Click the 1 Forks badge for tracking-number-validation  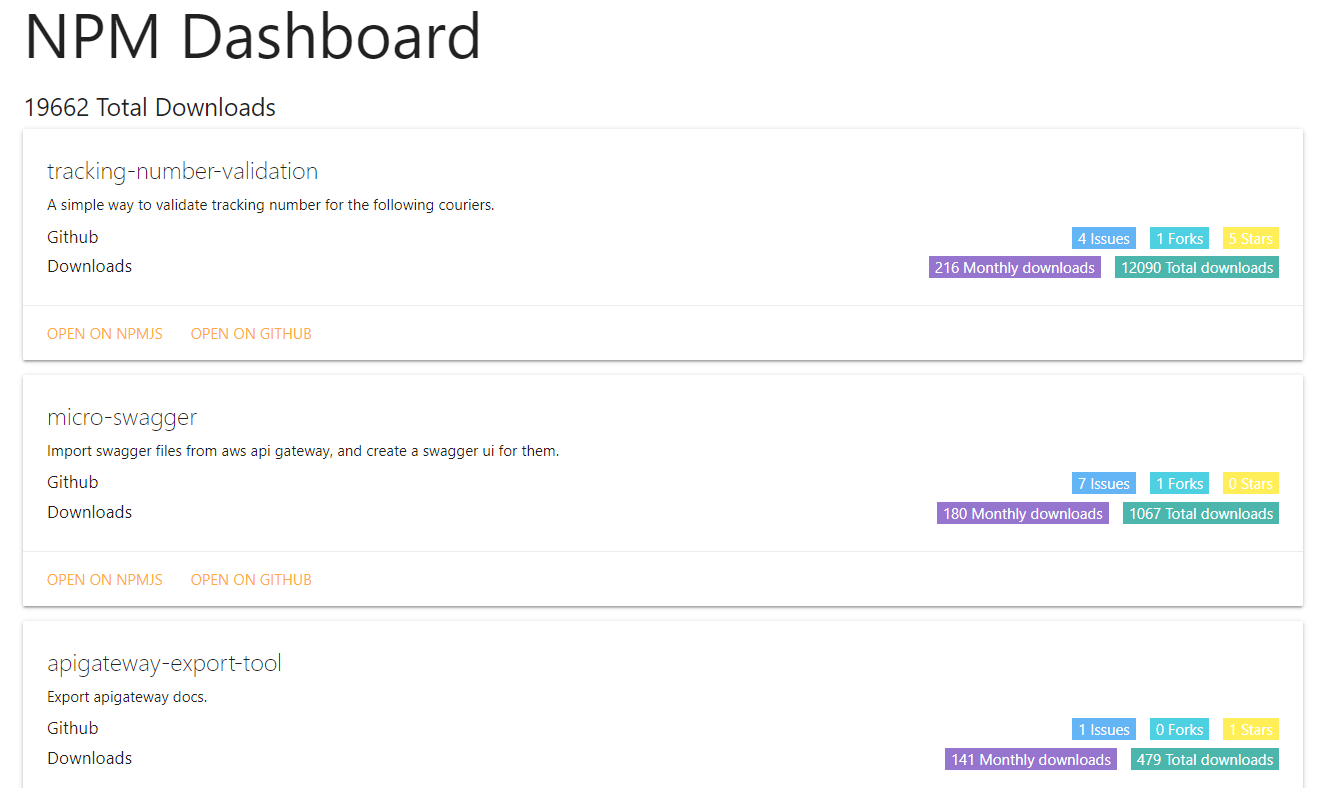pos(1179,238)
